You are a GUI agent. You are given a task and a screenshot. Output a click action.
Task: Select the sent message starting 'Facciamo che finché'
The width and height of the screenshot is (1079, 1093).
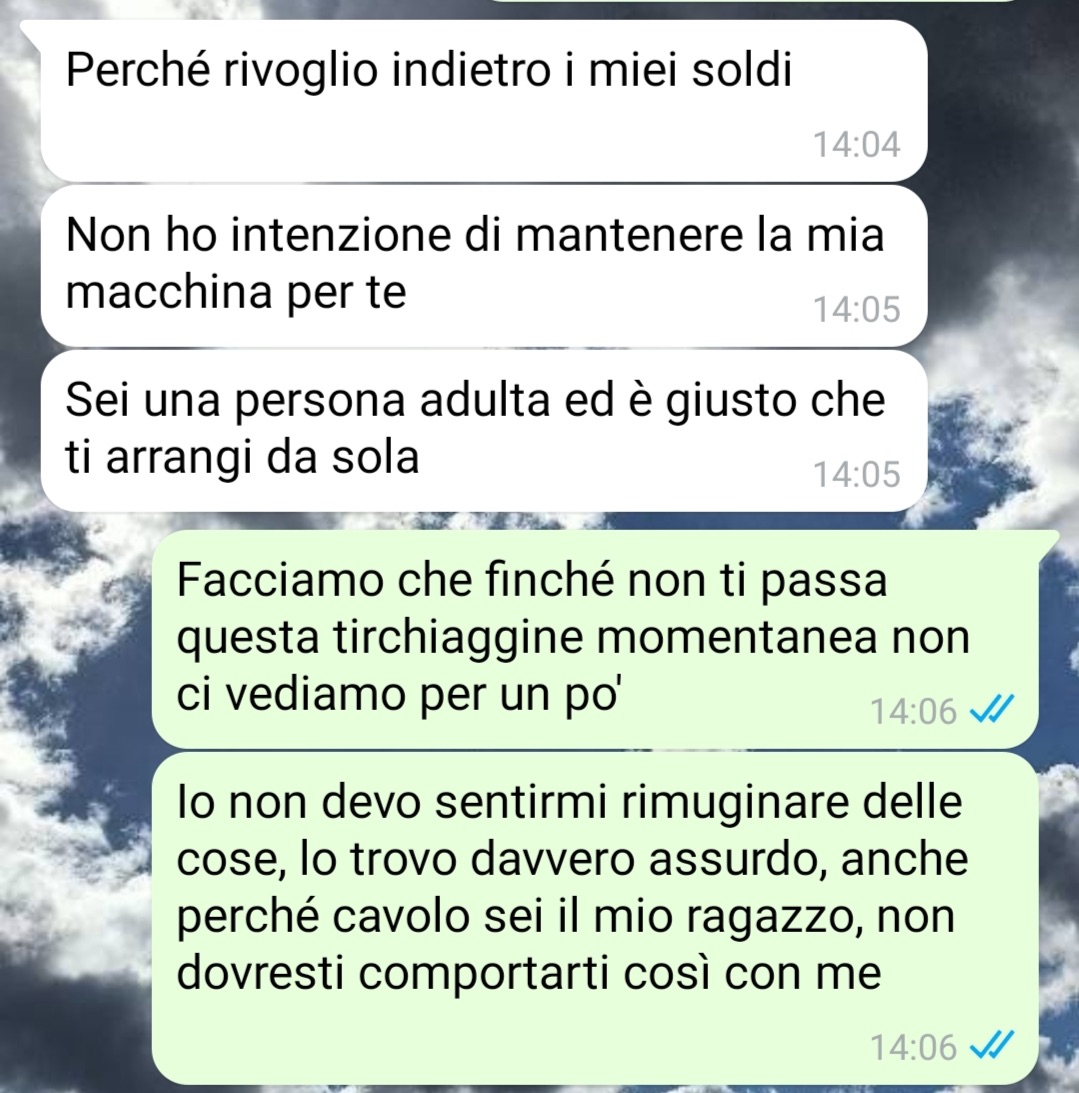(595, 639)
